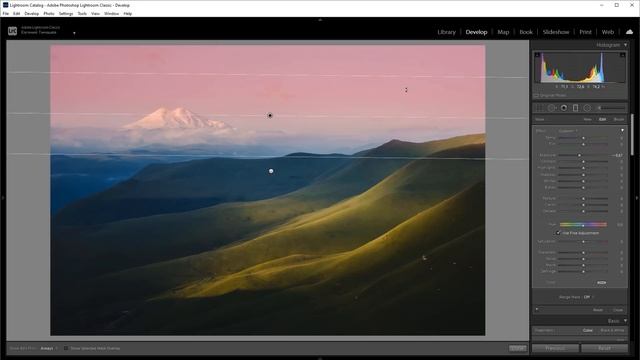Open the filter Color swatch

[x=601, y=282]
